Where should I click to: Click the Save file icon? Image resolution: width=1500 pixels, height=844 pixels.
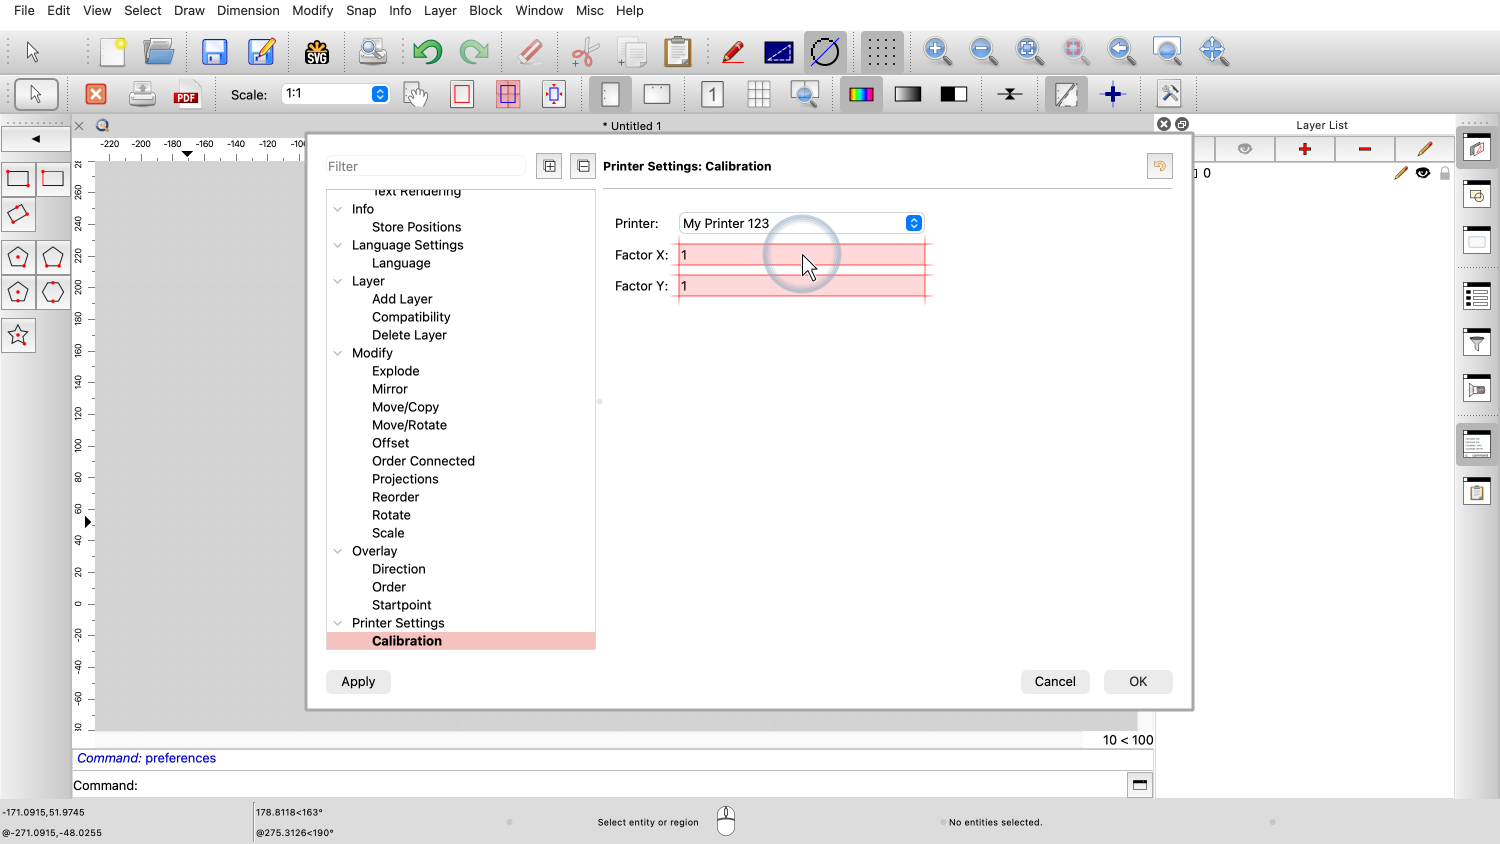point(214,52)
